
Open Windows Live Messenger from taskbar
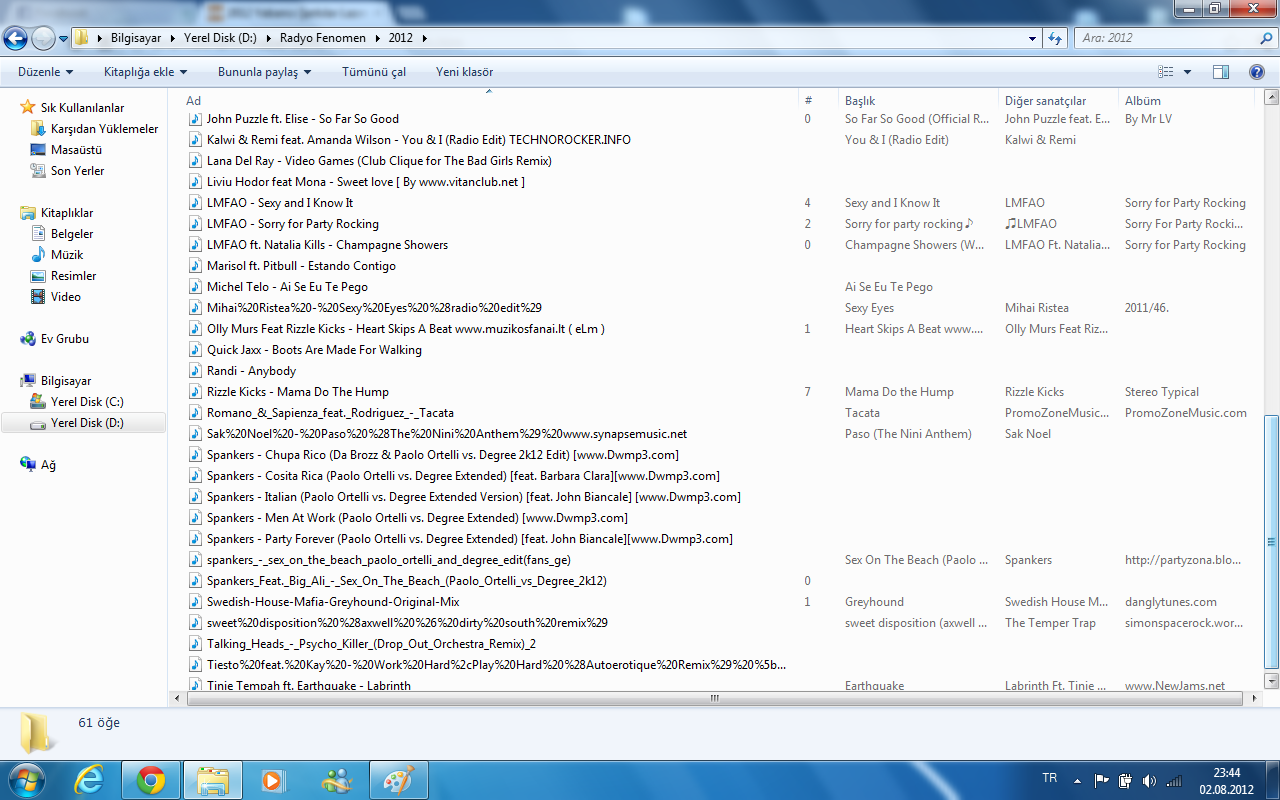tap(336, 780)
